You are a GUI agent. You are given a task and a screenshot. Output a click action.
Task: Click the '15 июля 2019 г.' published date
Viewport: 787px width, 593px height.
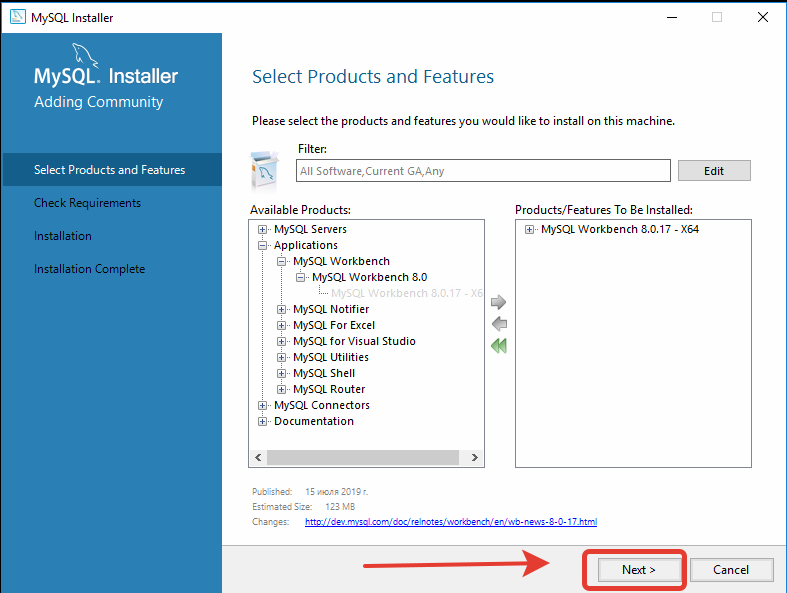[x=336, y=492]
